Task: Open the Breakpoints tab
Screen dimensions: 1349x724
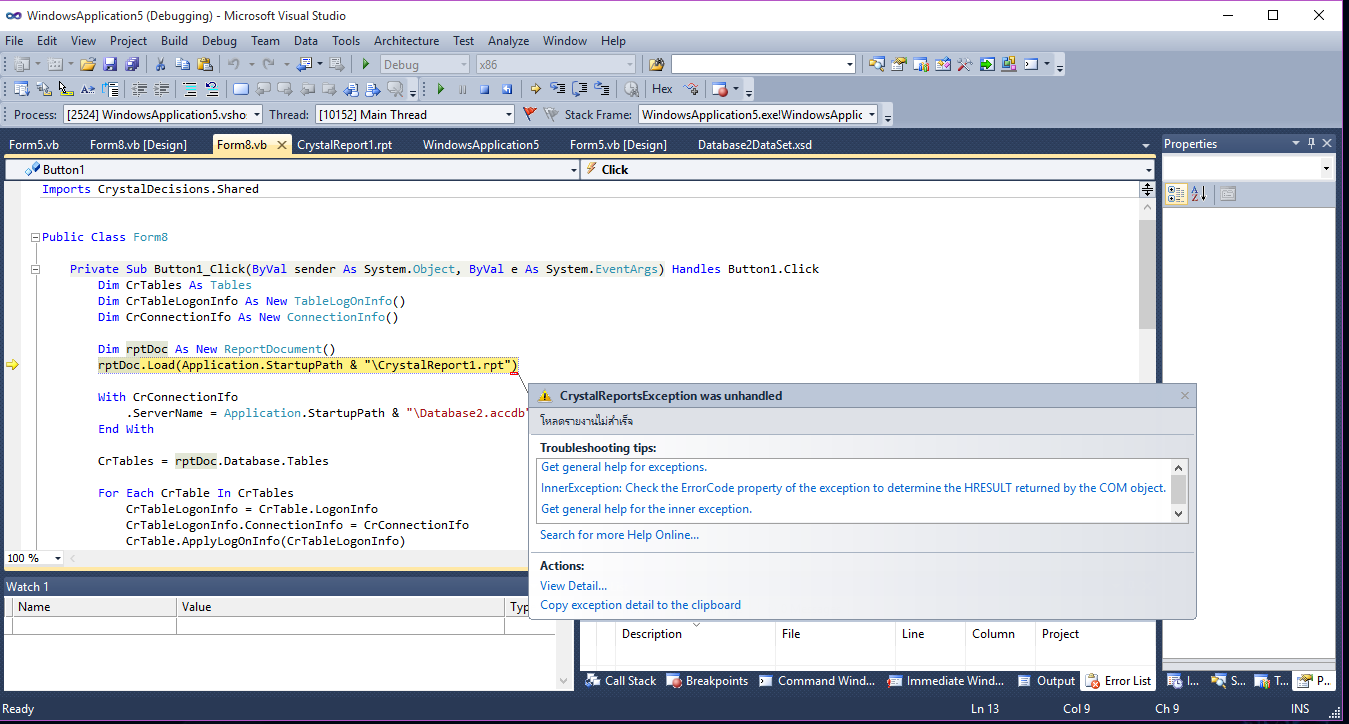Action: pyautogui.click(x=707, y=681)
